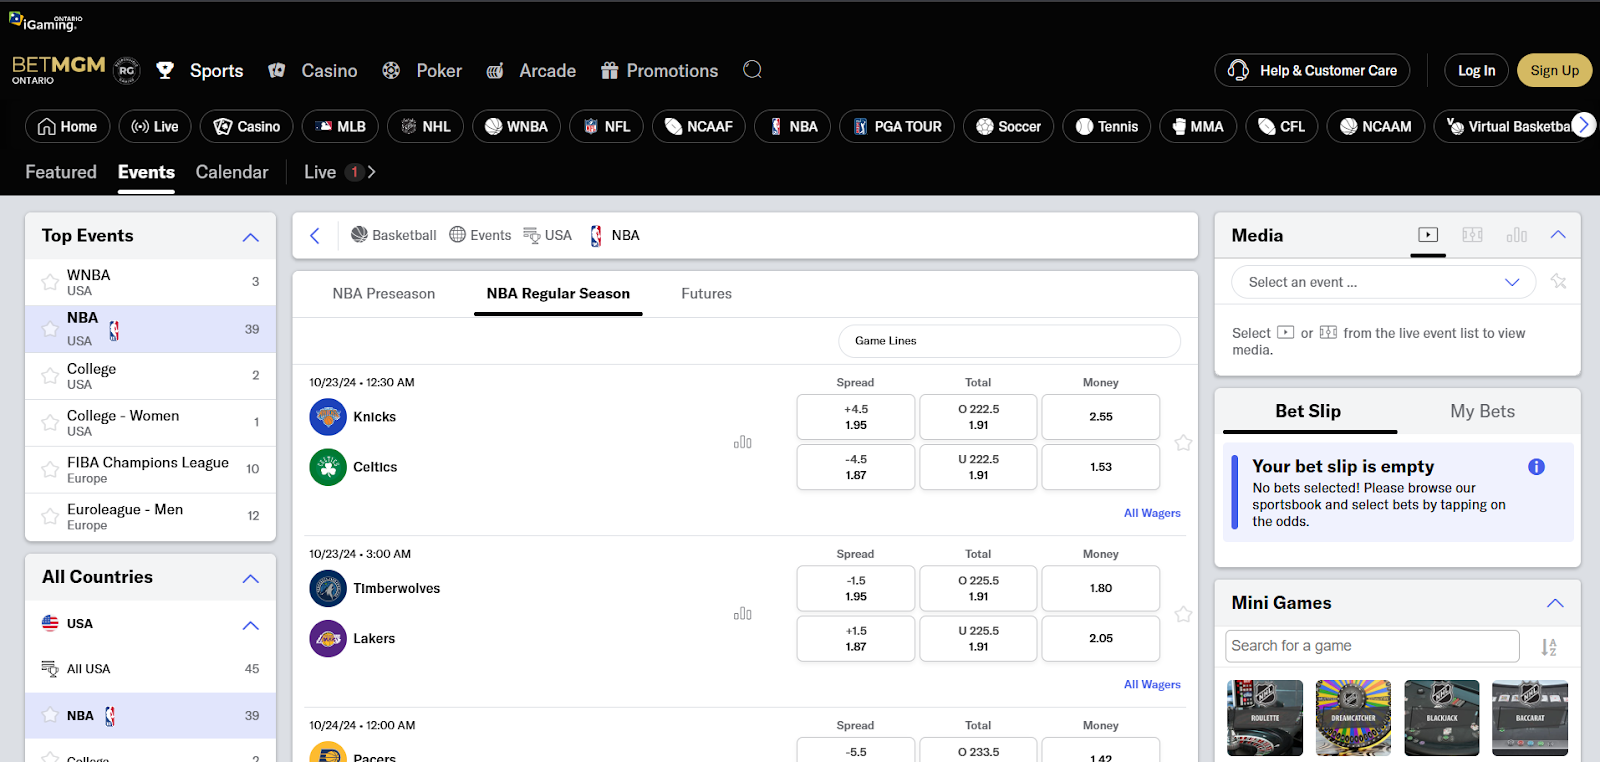Open the Select an event dropdown
1600x762 pixels.
click(x=1384, y=282)
